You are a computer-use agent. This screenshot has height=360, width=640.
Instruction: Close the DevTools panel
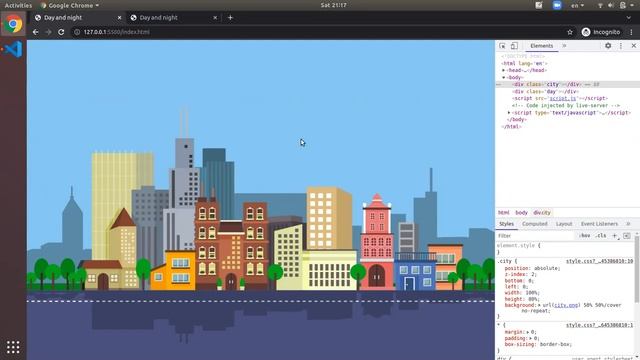tap(633, 46)
